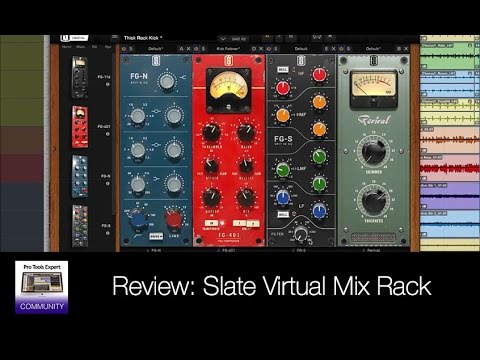Collapse the library panel with the side arrow

tap(55, 149)
